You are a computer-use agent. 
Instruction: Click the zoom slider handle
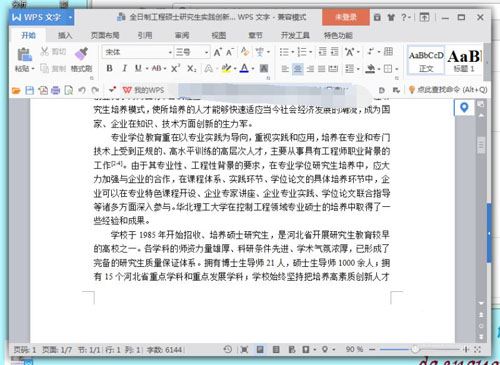[415, 349]
